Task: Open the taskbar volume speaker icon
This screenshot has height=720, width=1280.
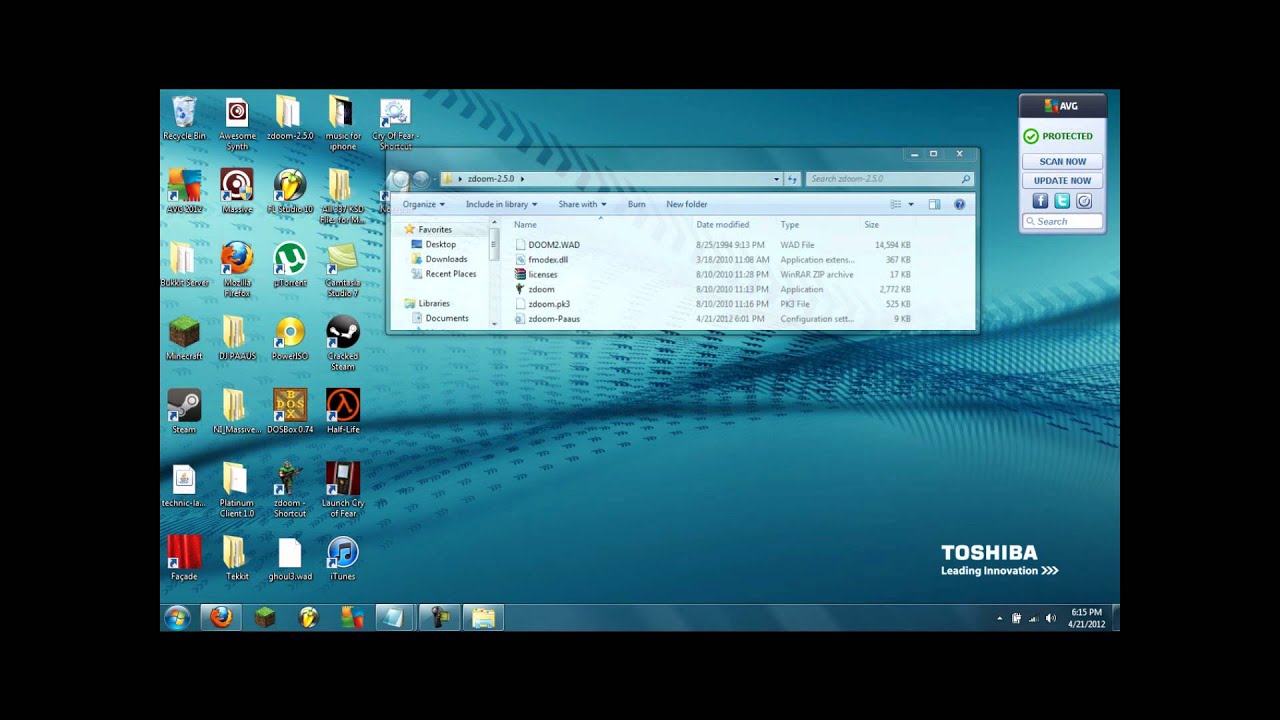Action: pos(1050,618)
